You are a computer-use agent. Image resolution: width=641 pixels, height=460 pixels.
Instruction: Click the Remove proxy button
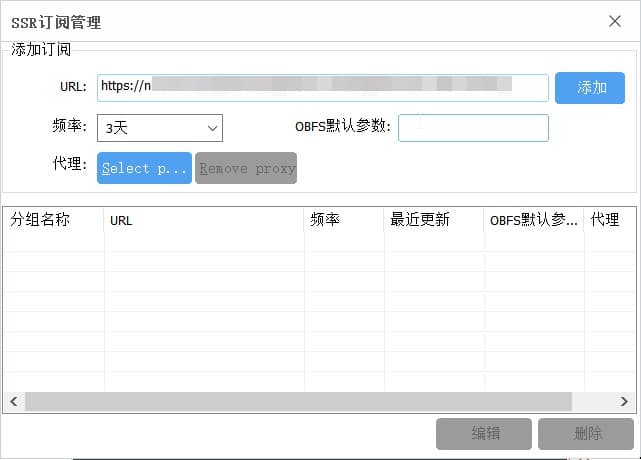click(247, 168)
